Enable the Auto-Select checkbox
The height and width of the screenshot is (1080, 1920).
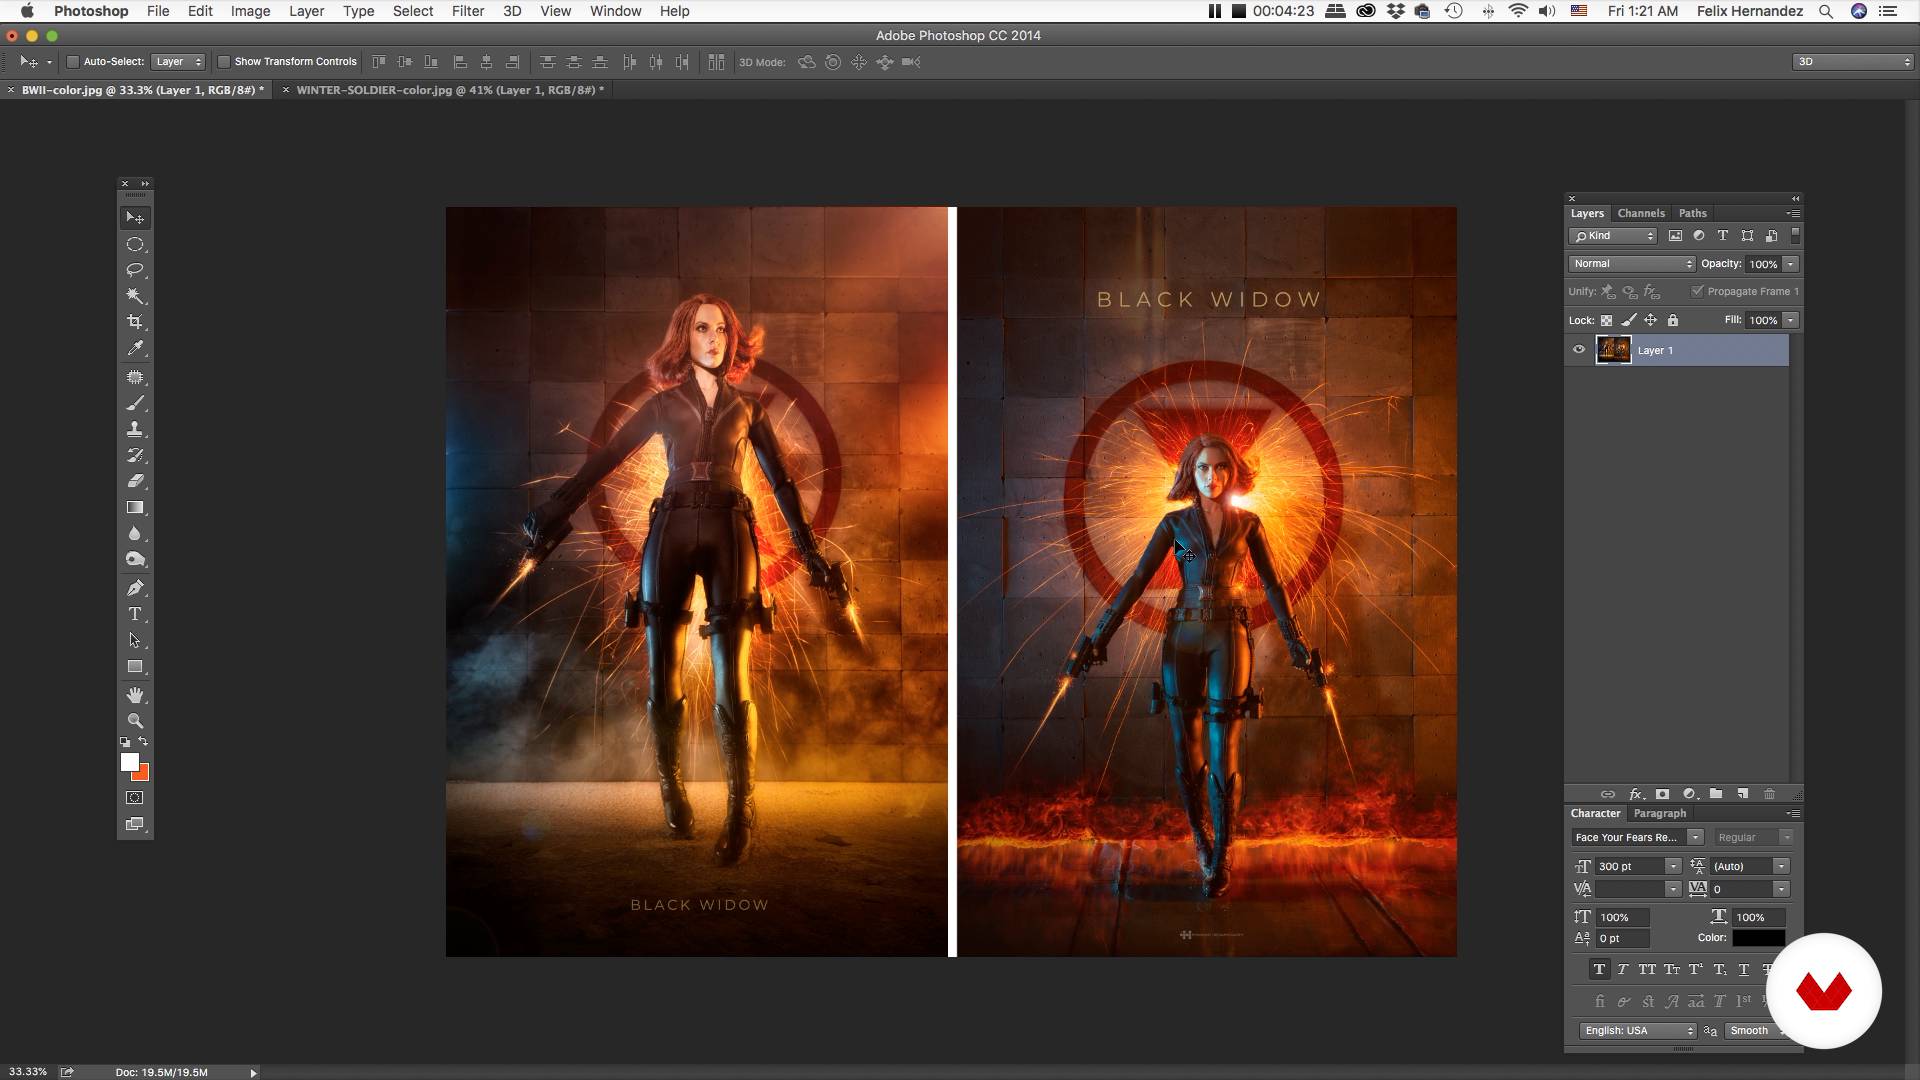[73, 62]
